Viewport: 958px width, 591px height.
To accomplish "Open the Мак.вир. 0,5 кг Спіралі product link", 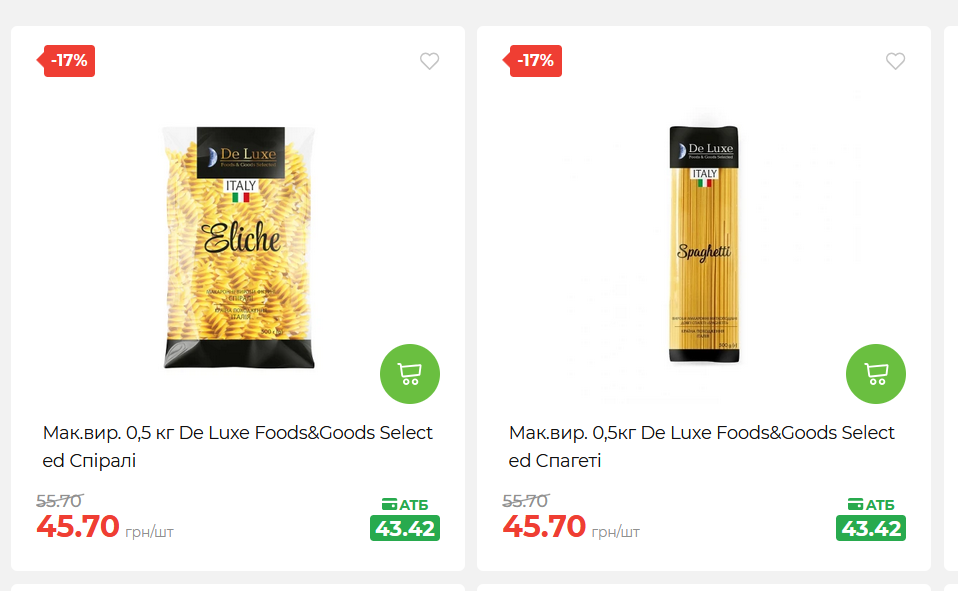I will (x=238, y=446).
